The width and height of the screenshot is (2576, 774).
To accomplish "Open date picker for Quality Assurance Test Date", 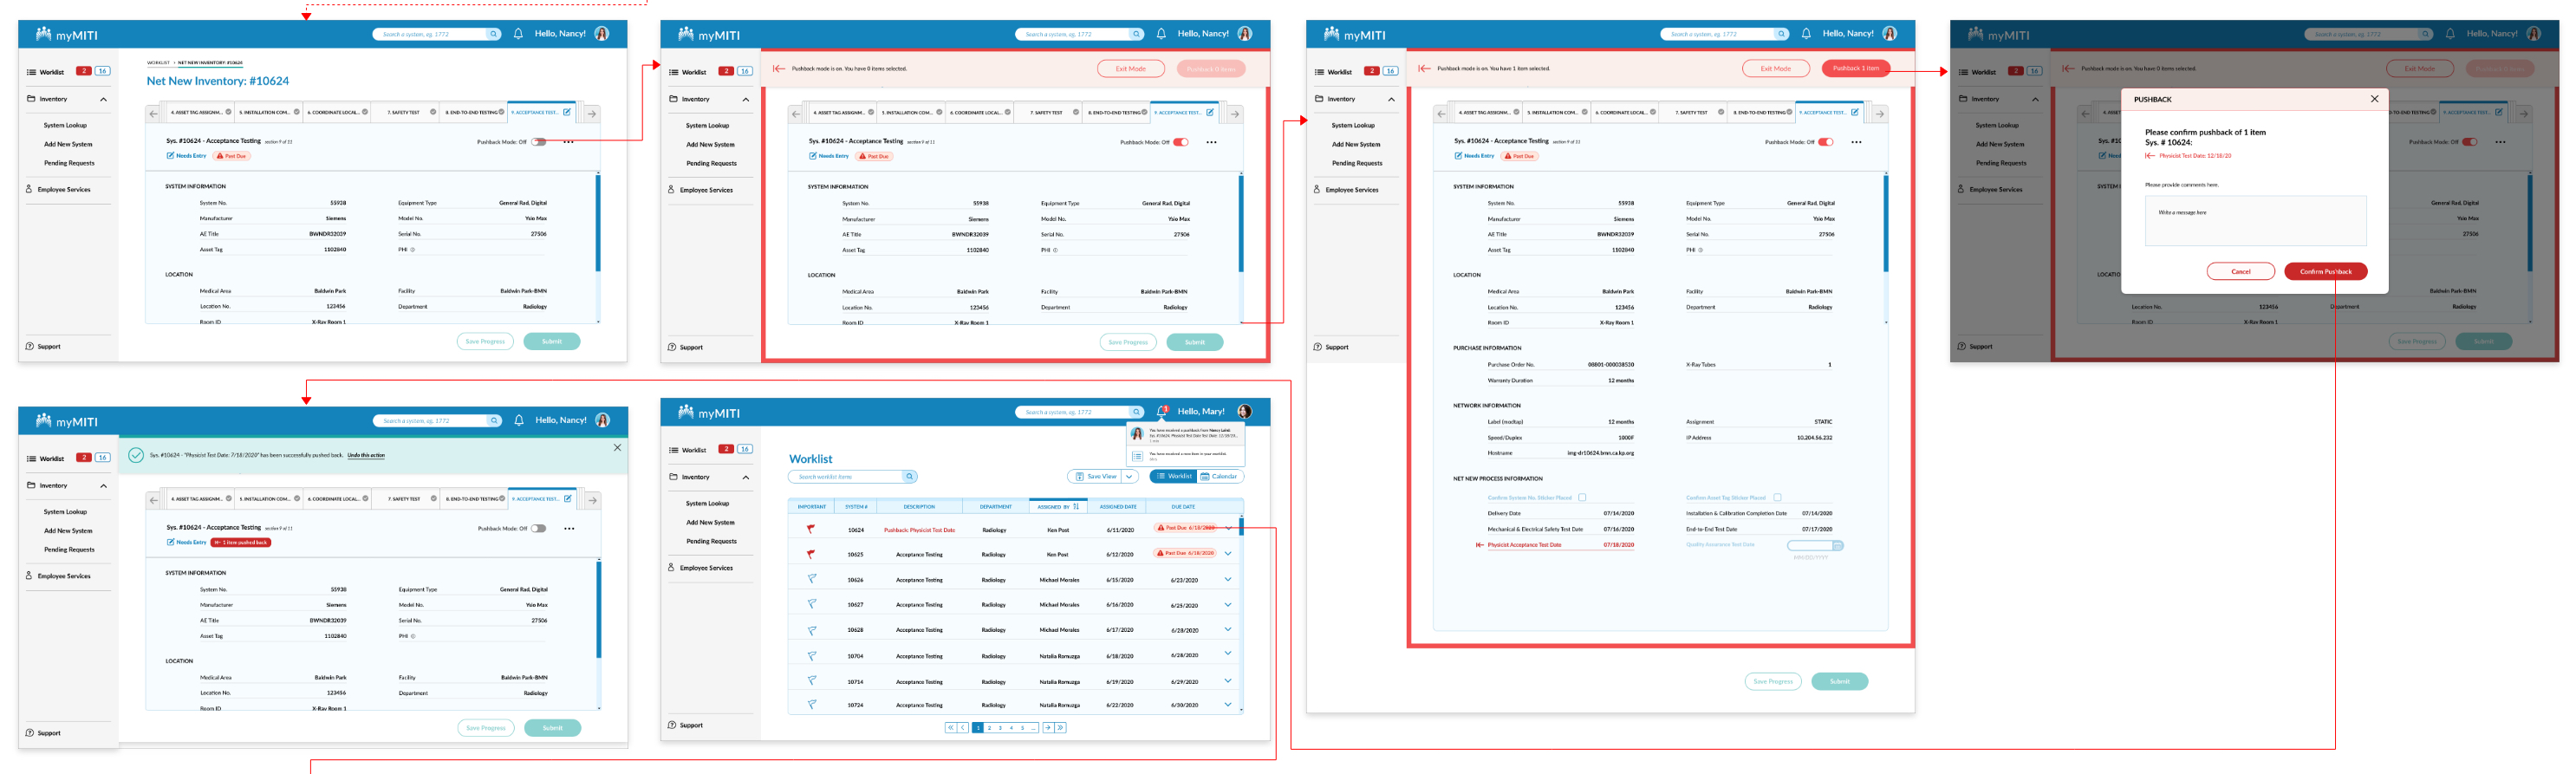I will (x=1837, y=545).
